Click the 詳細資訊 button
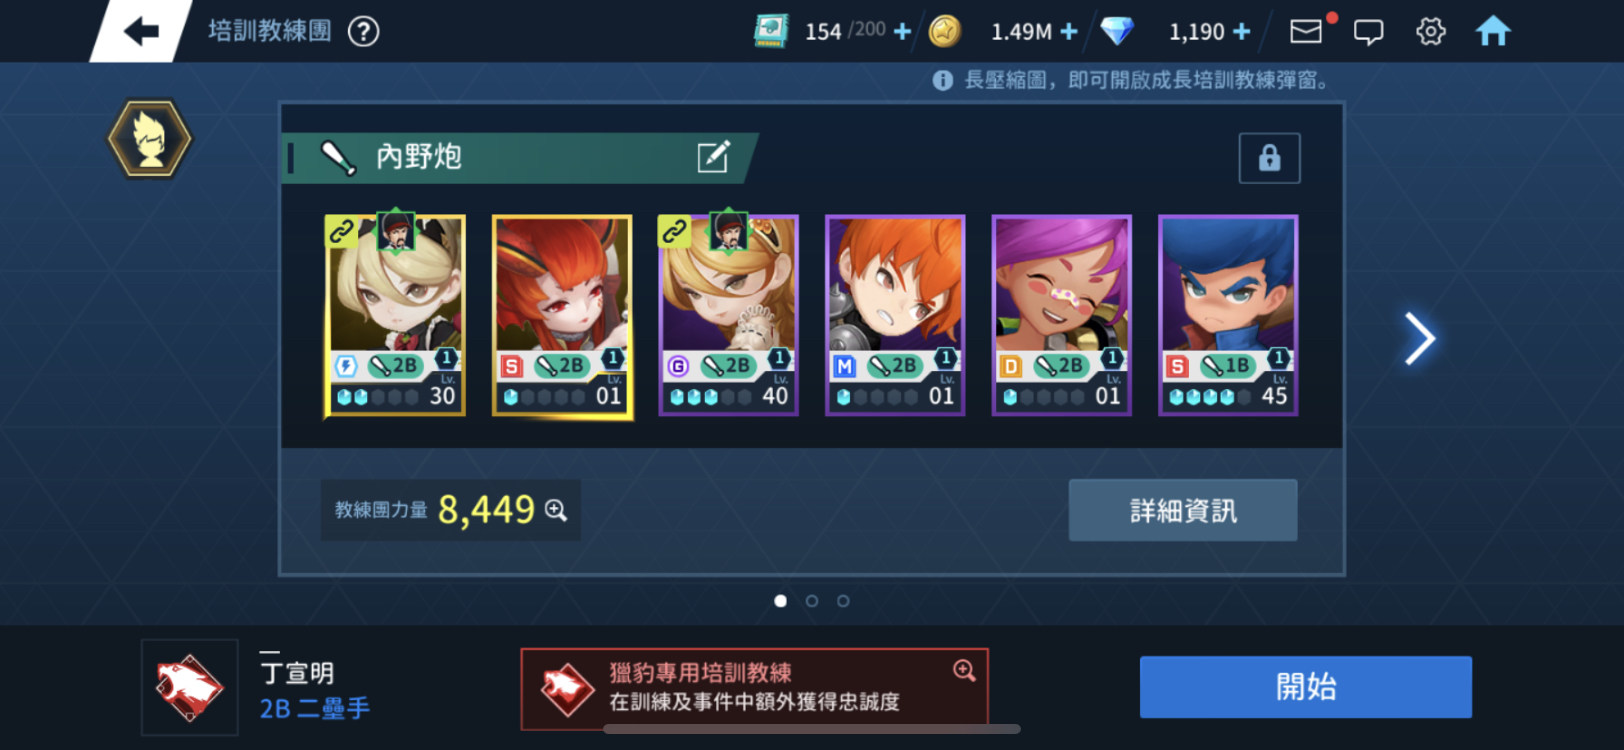Viewport: 1624px width, 750px height. click(1183, 510)
